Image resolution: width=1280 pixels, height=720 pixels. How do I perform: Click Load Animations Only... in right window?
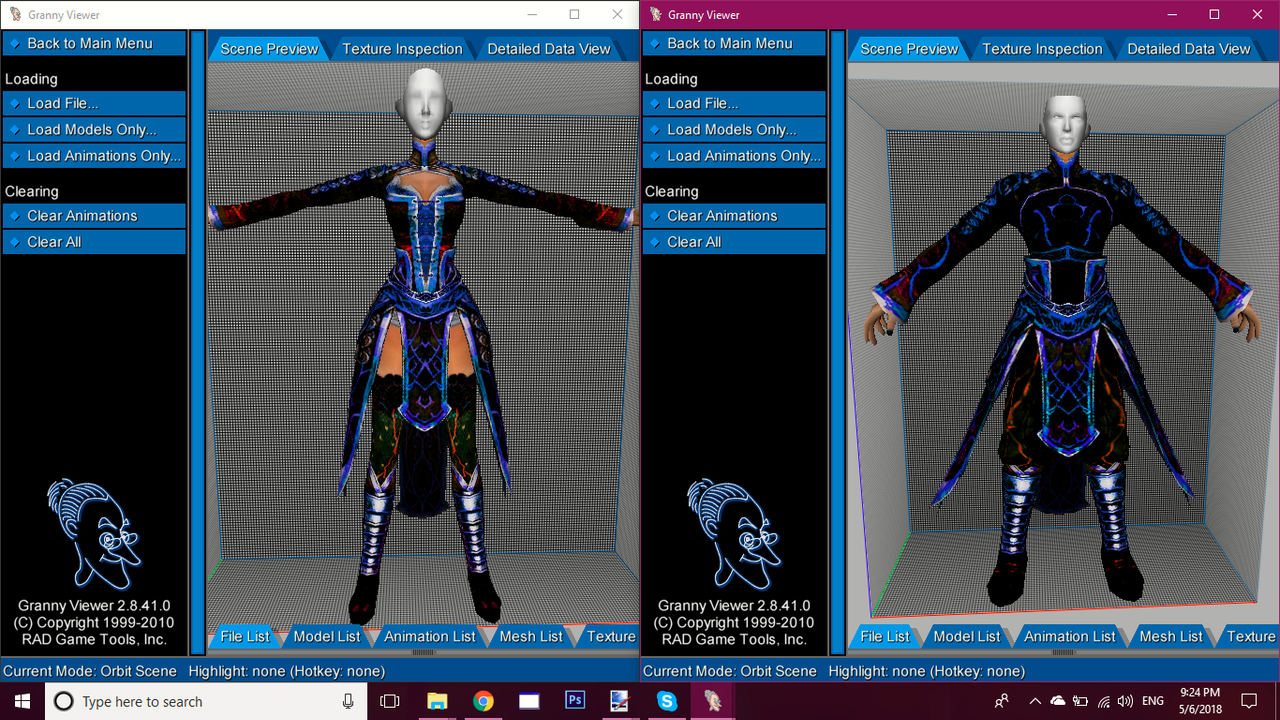734,155
